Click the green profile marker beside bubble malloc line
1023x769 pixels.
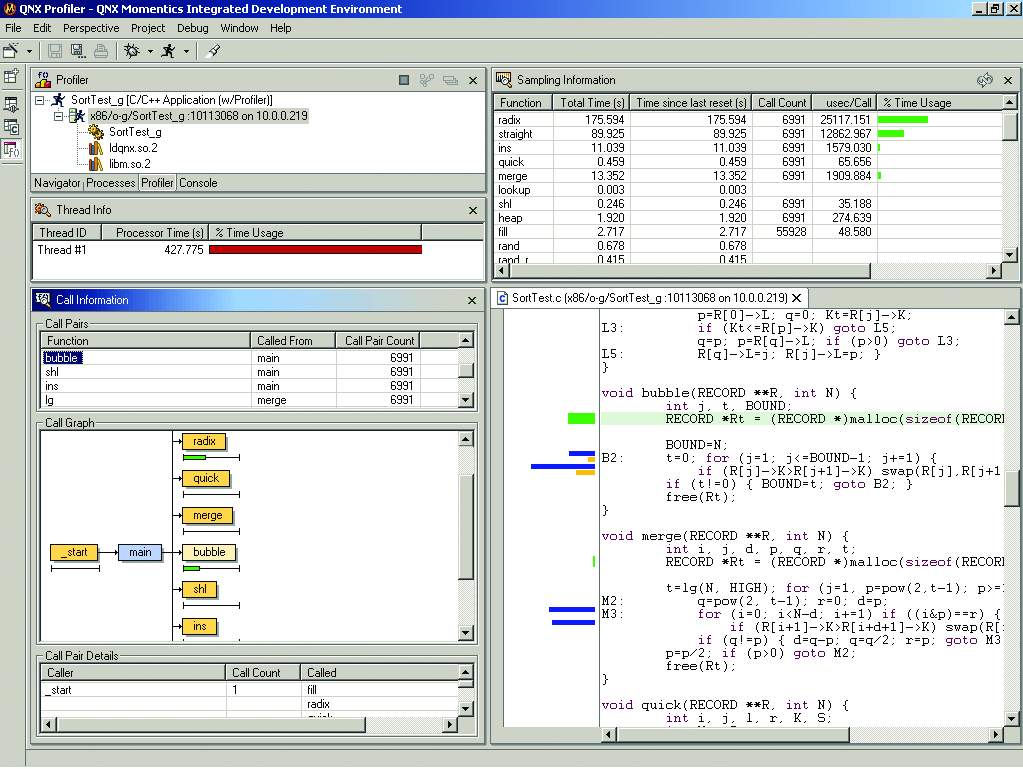(581, 419)
